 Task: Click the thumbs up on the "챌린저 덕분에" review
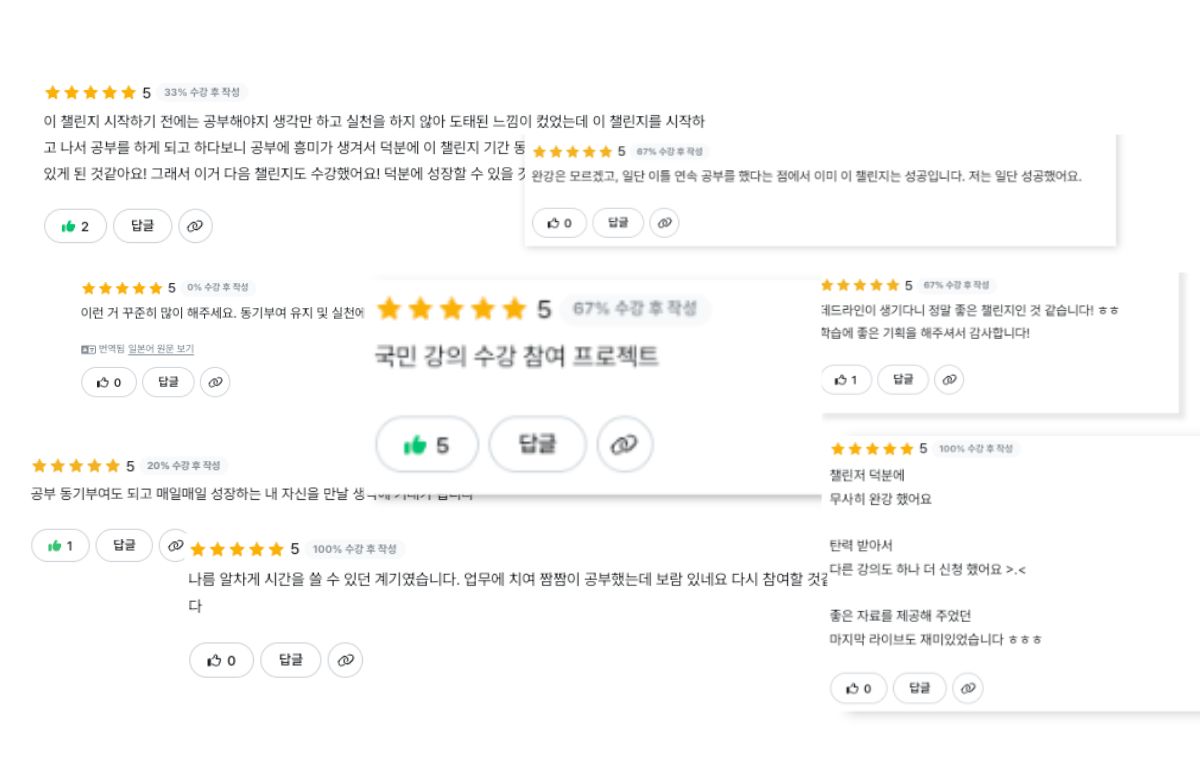pos(858,688)
